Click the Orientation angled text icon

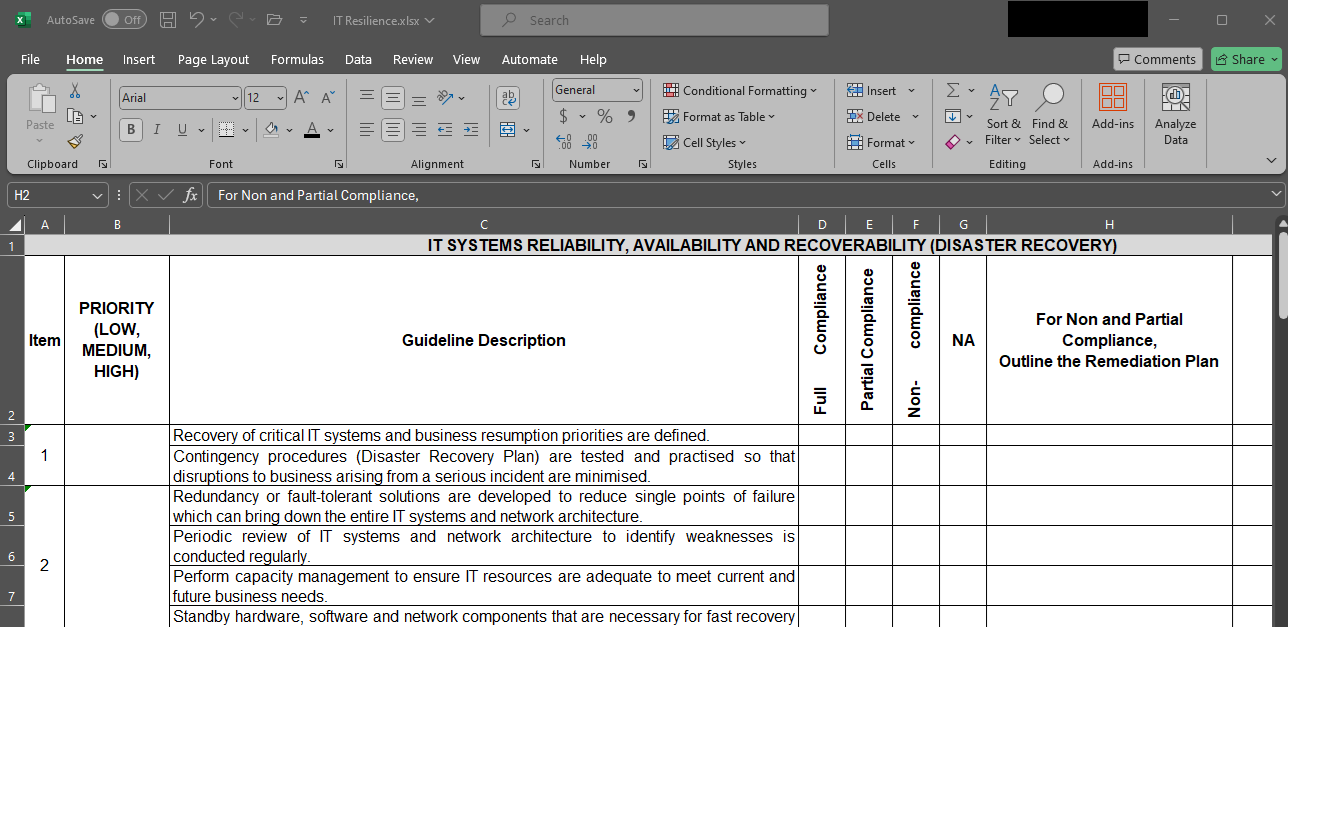pos(446,97)
